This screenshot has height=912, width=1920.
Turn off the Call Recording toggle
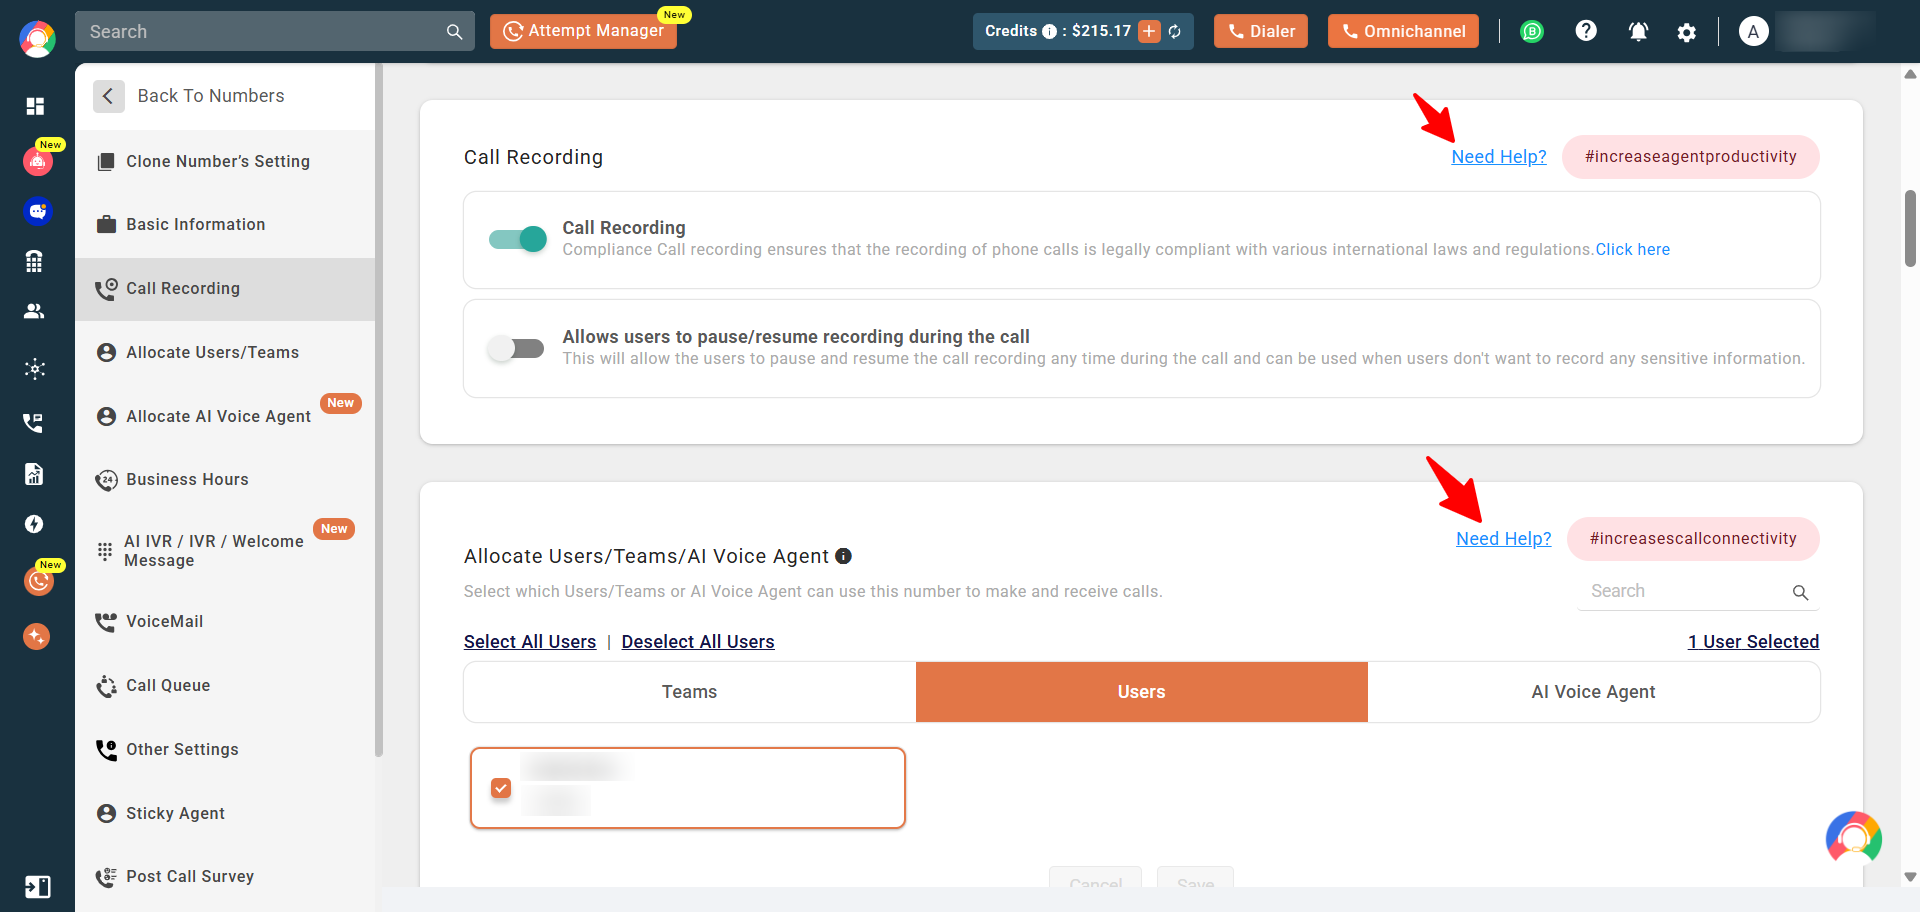[518, 239]
